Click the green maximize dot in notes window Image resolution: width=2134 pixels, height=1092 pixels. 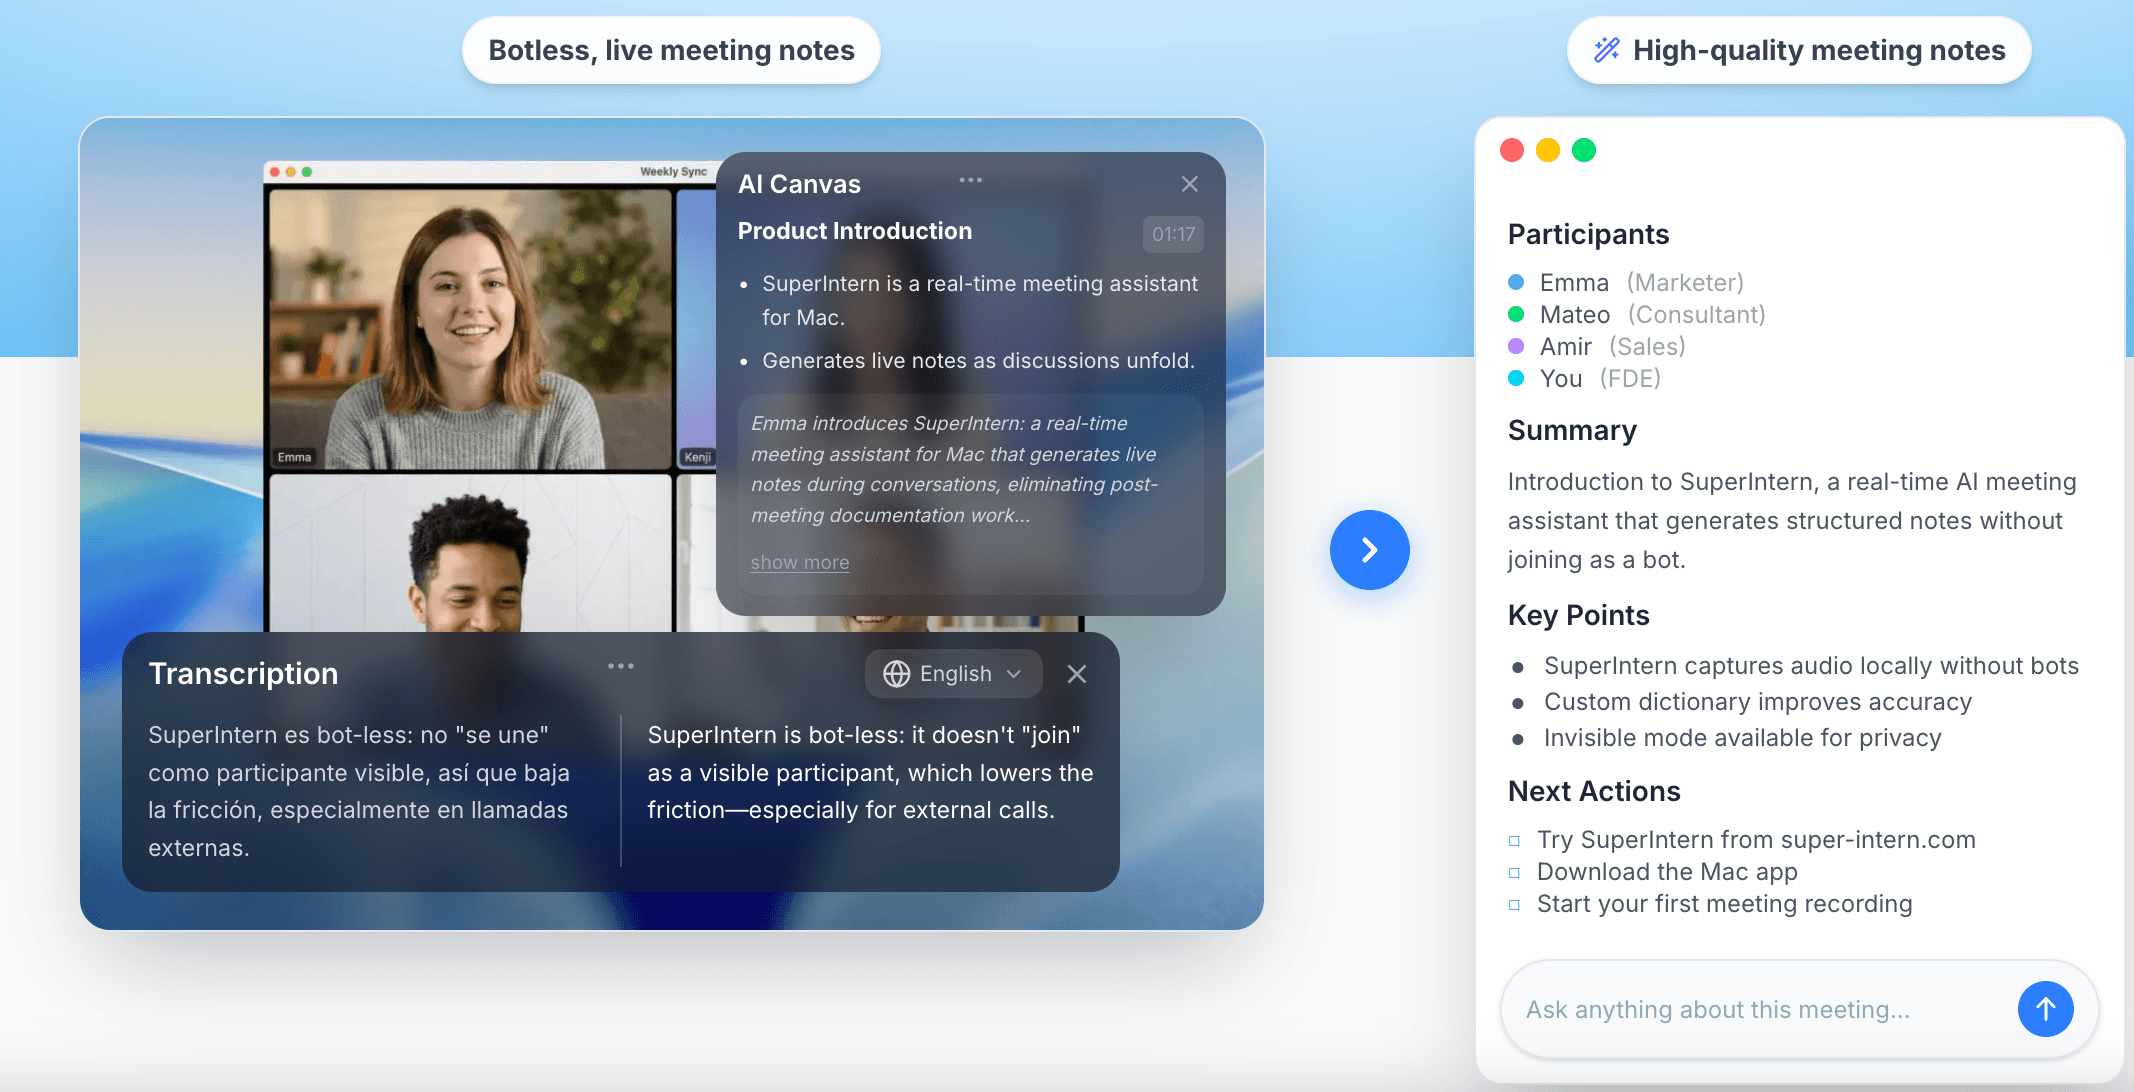[x=1584, y=150]
